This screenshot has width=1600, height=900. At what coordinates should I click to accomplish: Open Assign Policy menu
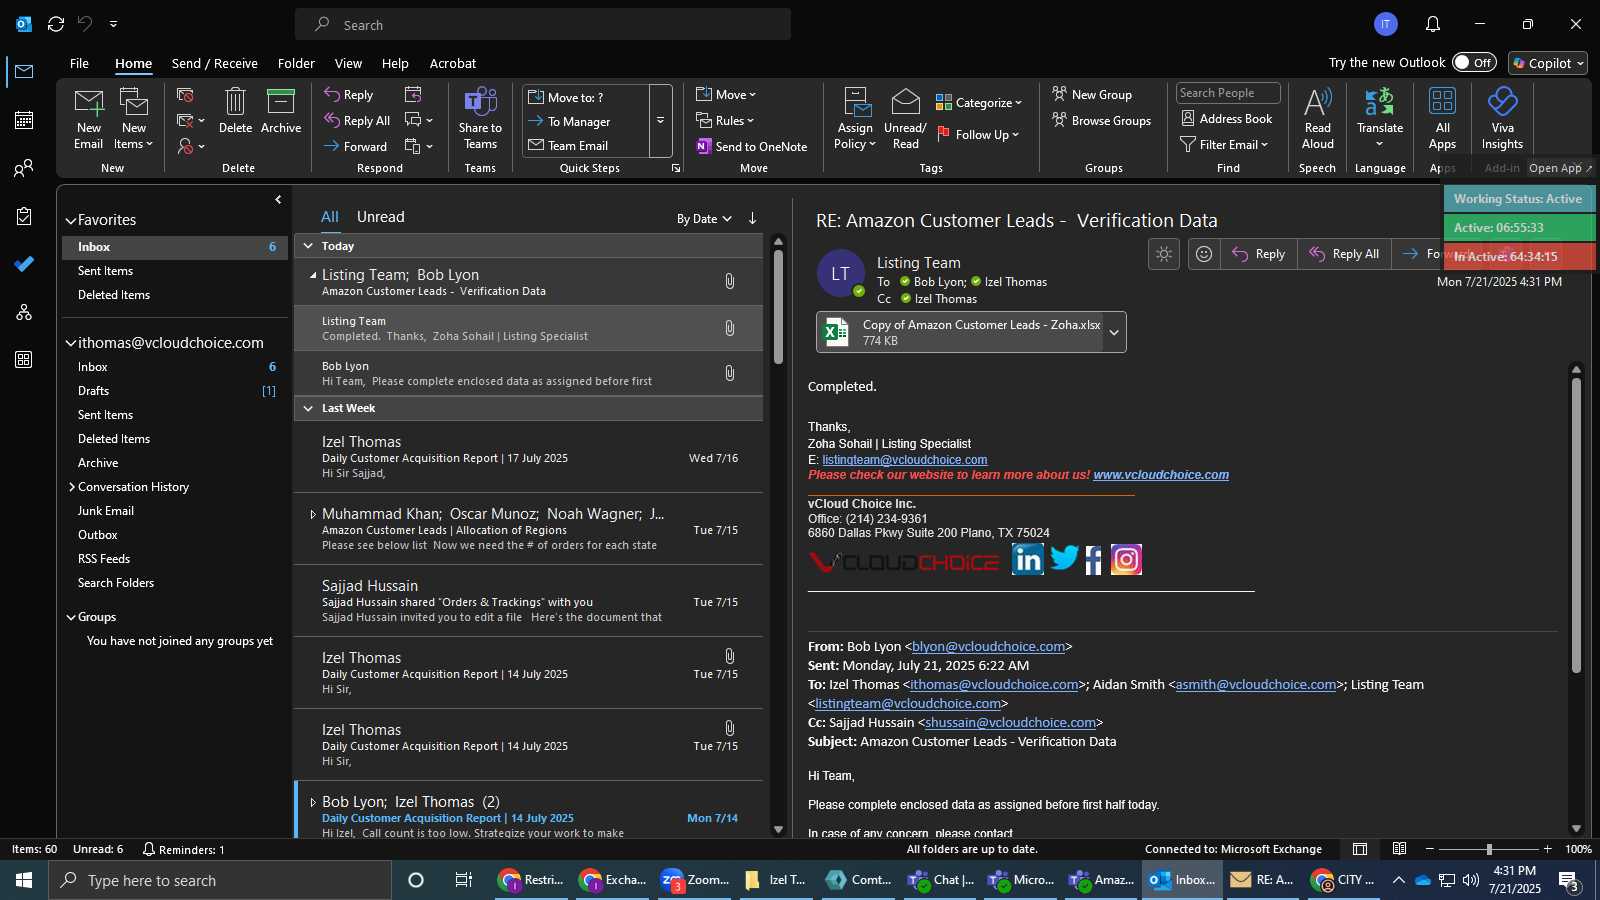[855, 118]
